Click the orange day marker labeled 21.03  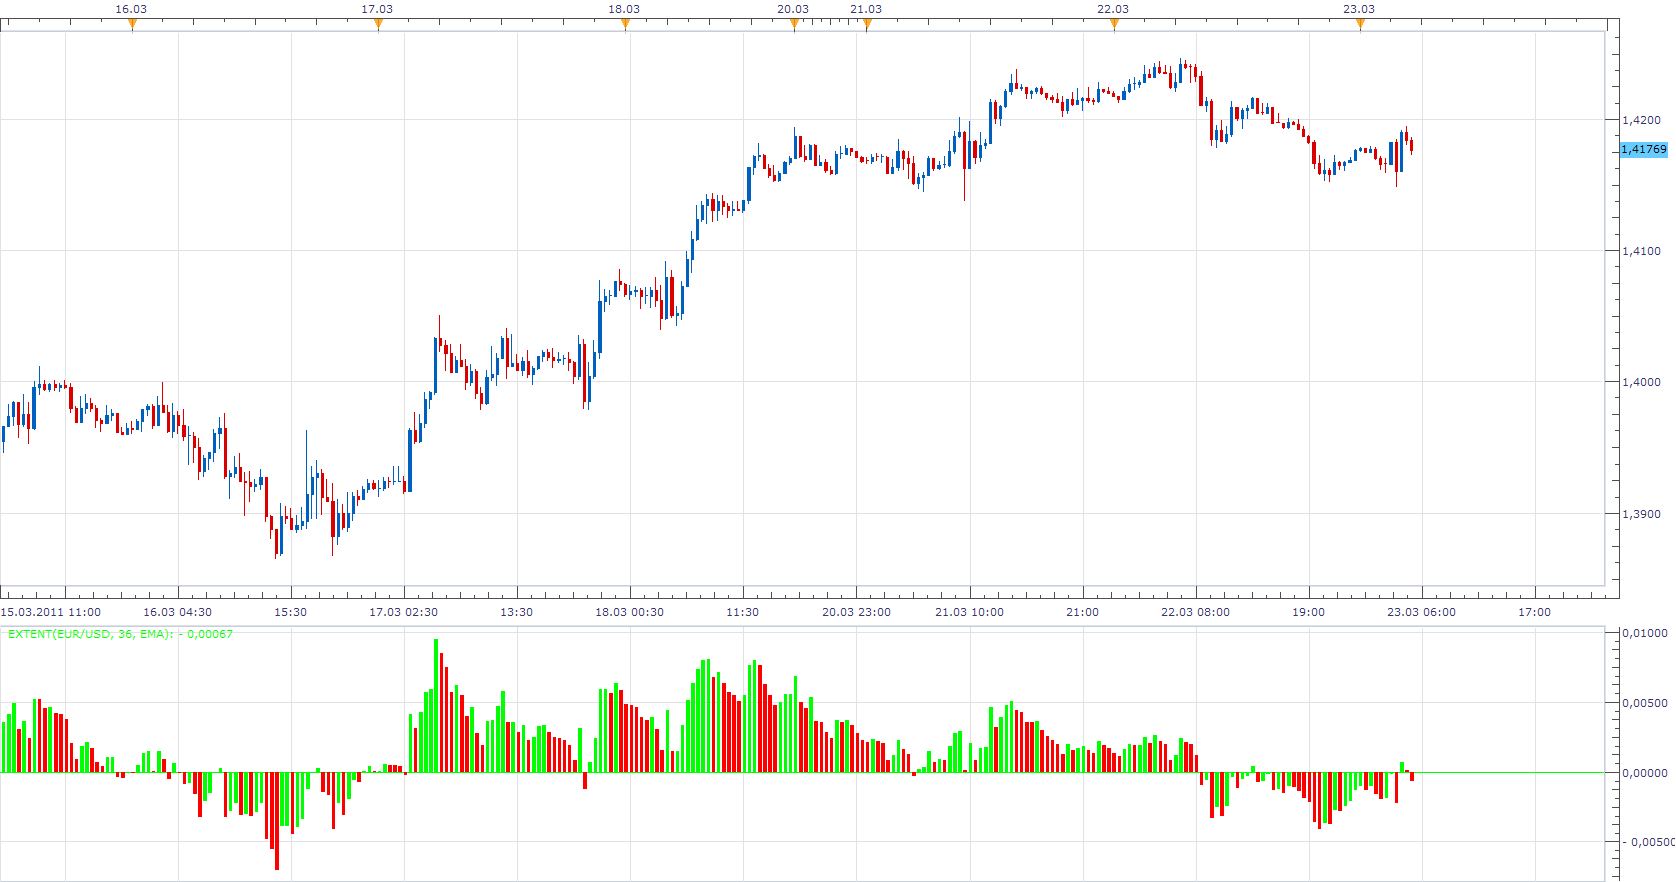[x=867, y=25]
